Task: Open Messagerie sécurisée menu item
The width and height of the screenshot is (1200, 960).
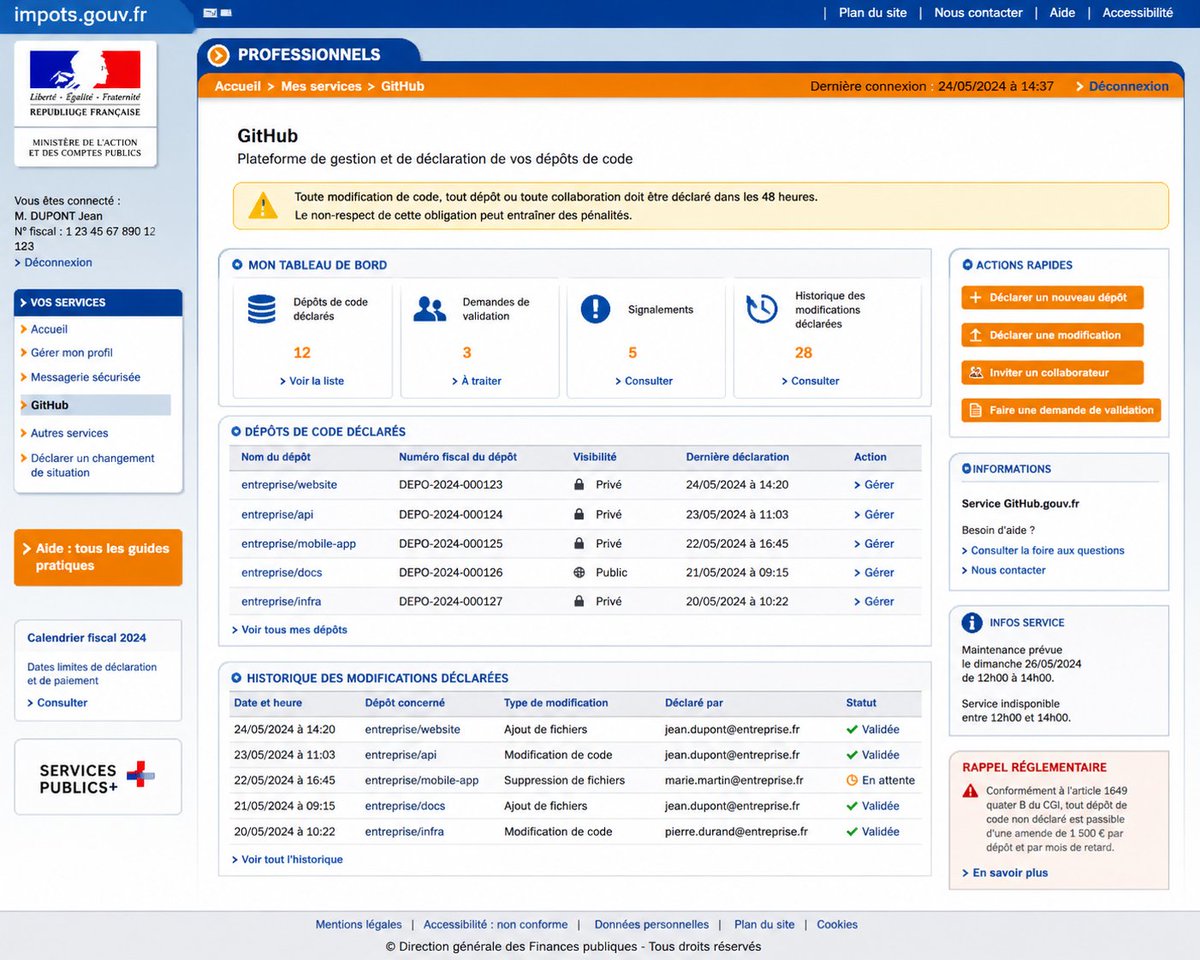Action: [86, 377]
